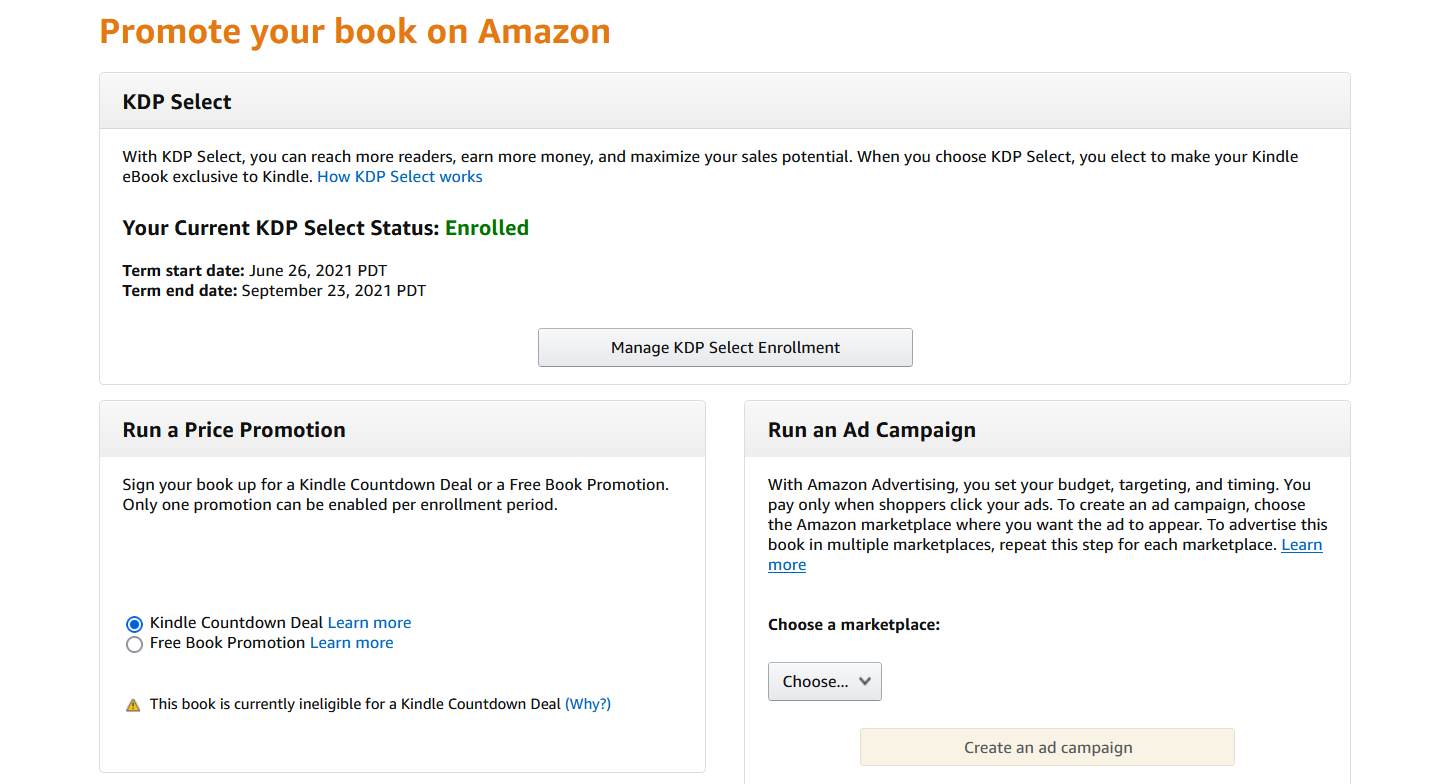Click the Term end date line

273,291
